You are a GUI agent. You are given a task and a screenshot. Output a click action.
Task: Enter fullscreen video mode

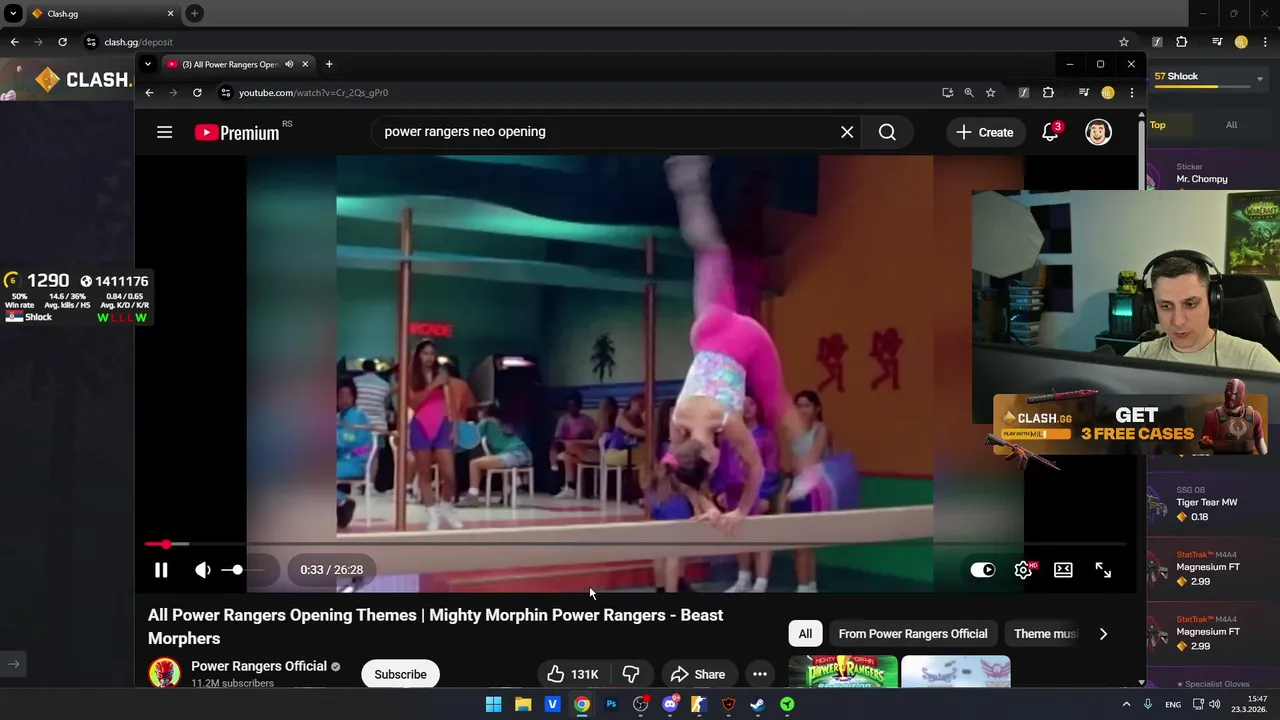pyautogui.click(x=1103, y=570)
